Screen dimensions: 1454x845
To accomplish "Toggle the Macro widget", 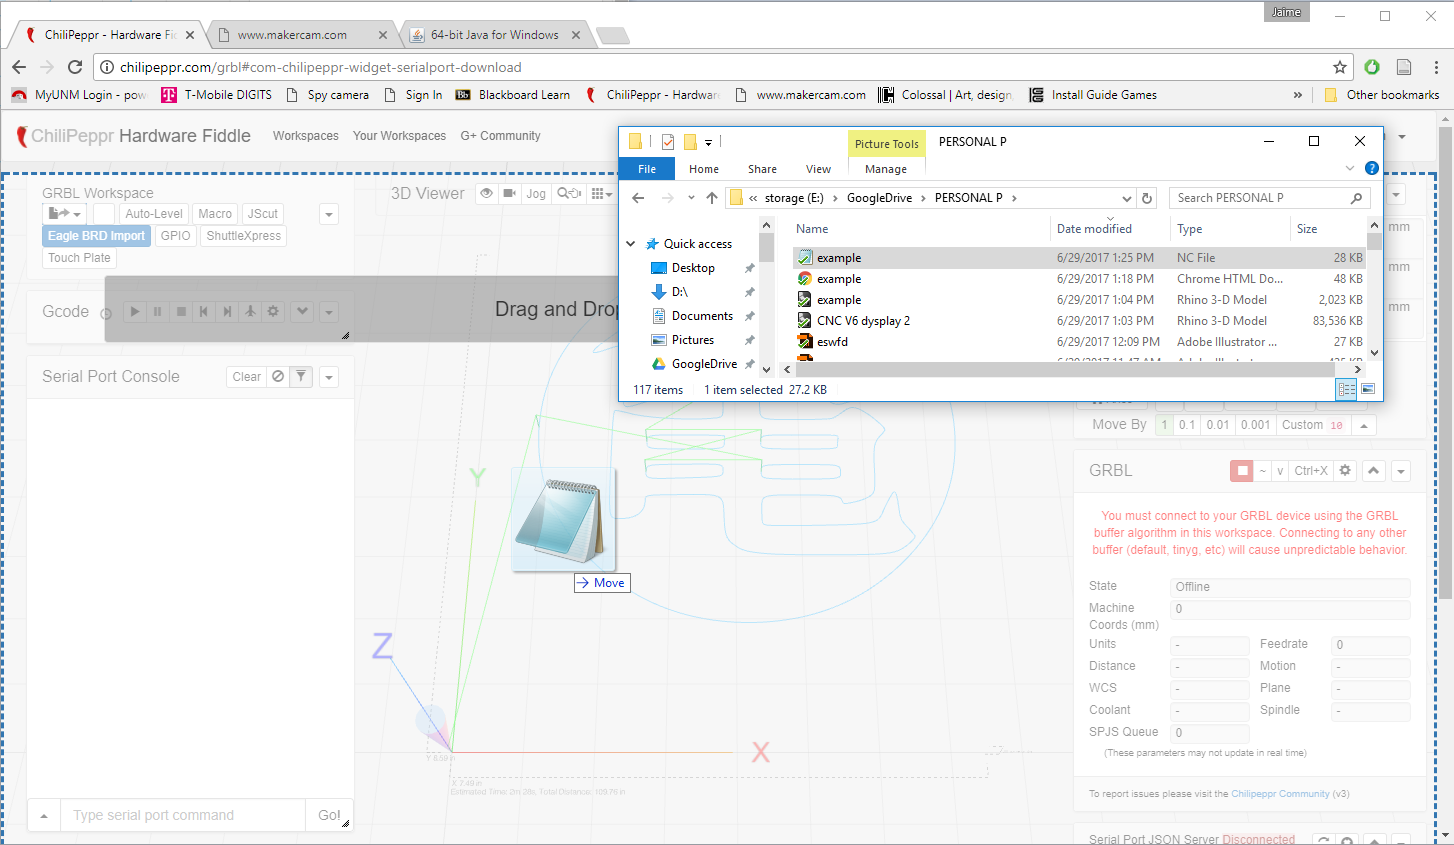I will coord(215,214).
